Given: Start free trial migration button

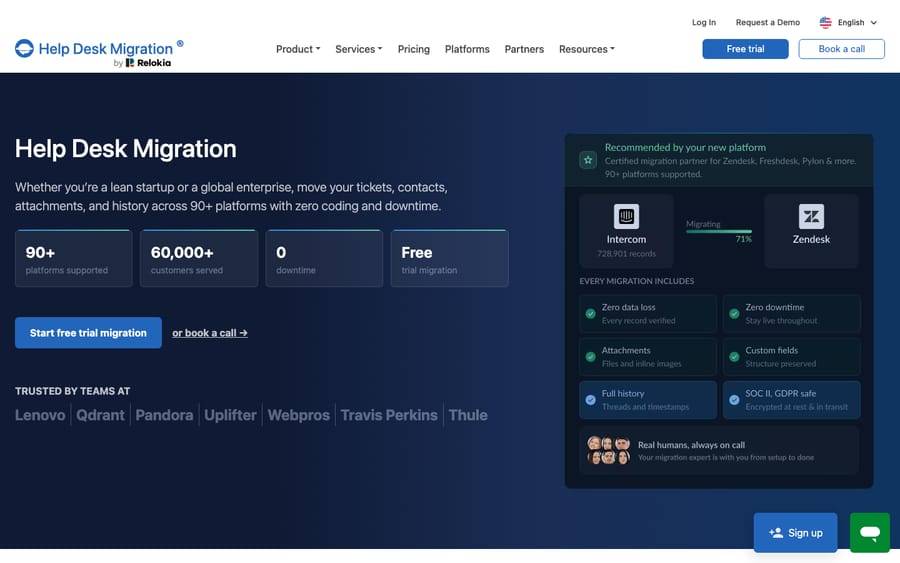Looking at the screenshot, I should tap(88, 333).
